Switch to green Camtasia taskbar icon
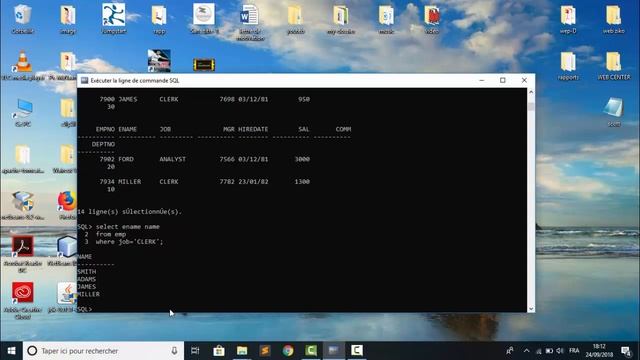 click(x=311, y=351)
